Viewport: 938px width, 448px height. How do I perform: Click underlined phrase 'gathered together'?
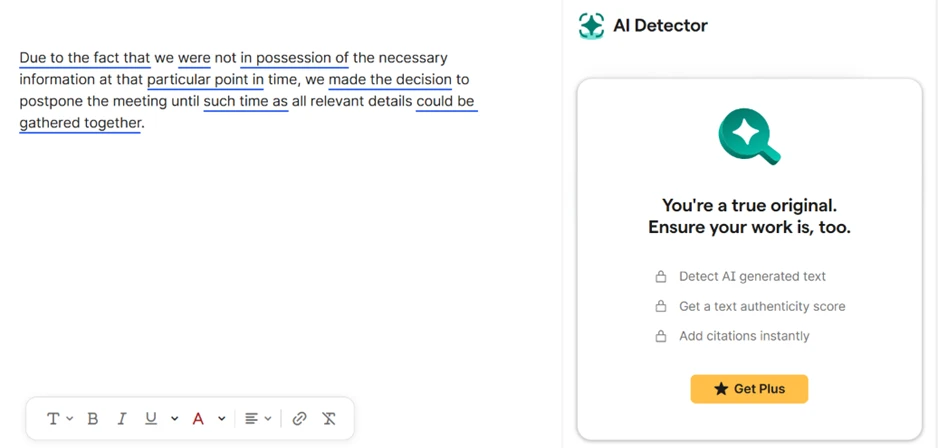80,123
